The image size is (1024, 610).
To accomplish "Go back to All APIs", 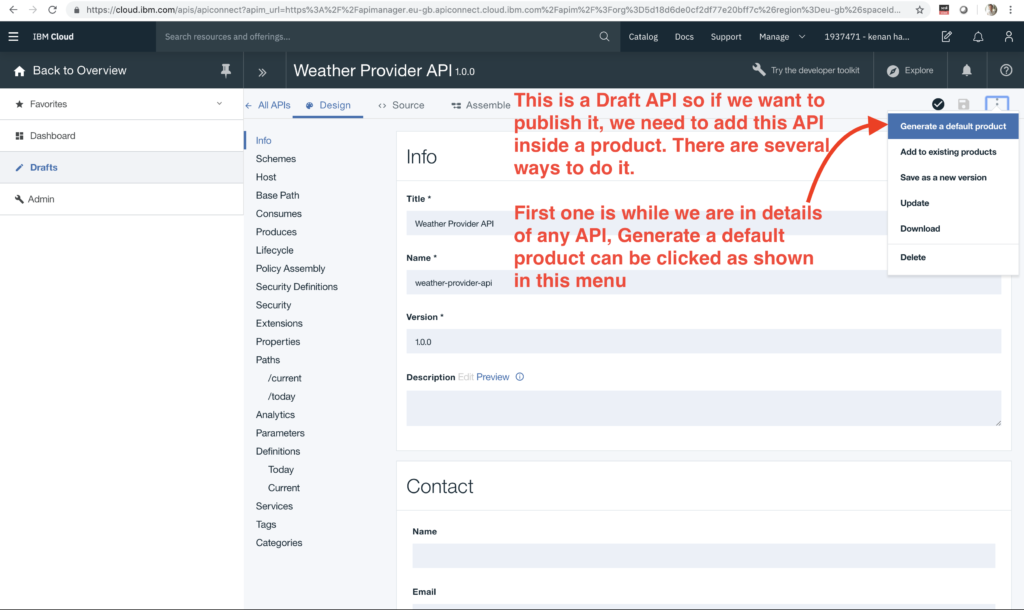I will tap(268, 105).
